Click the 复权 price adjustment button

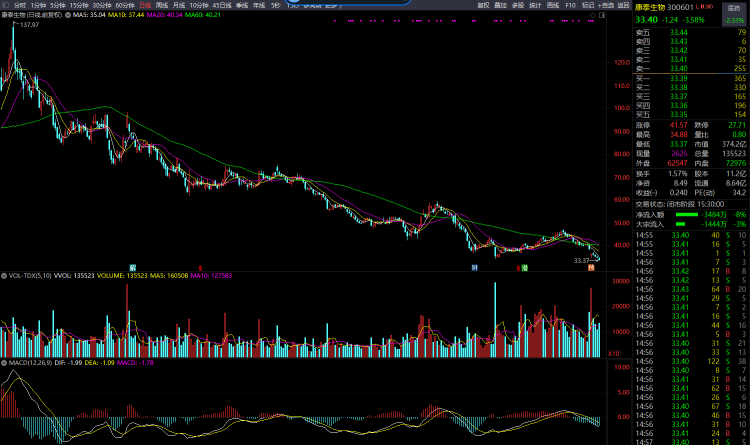483,5
